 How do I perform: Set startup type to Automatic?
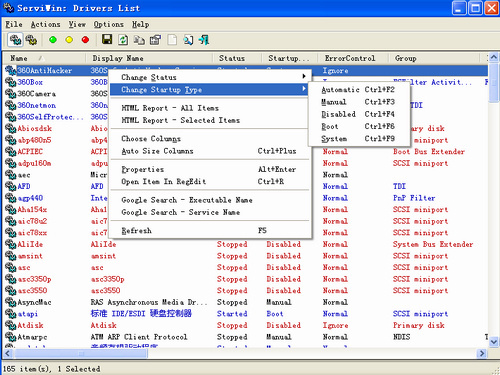point(359,90)
